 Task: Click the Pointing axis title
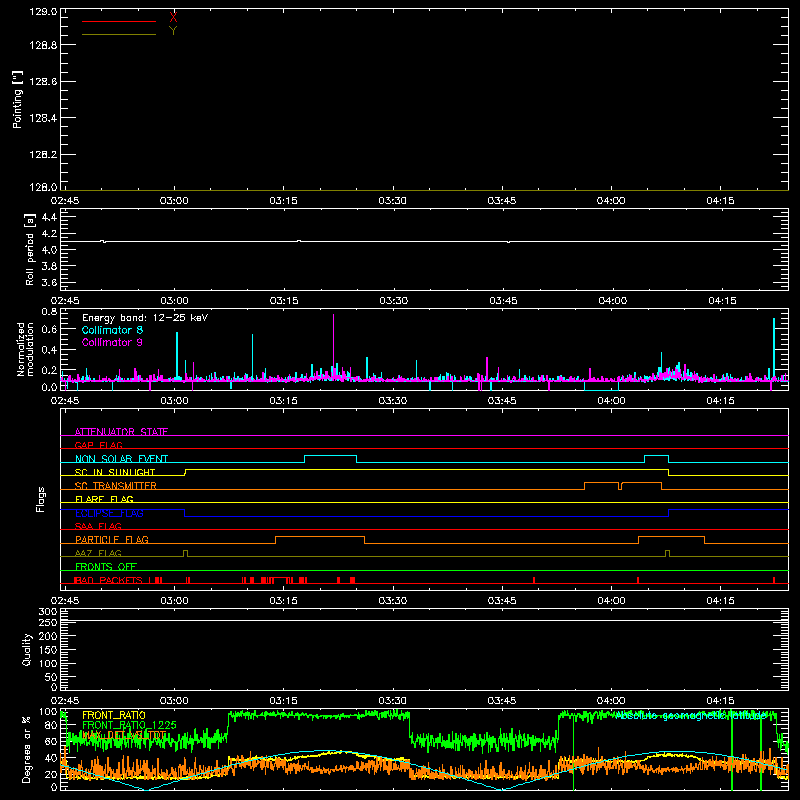click(x=17, y=99)
